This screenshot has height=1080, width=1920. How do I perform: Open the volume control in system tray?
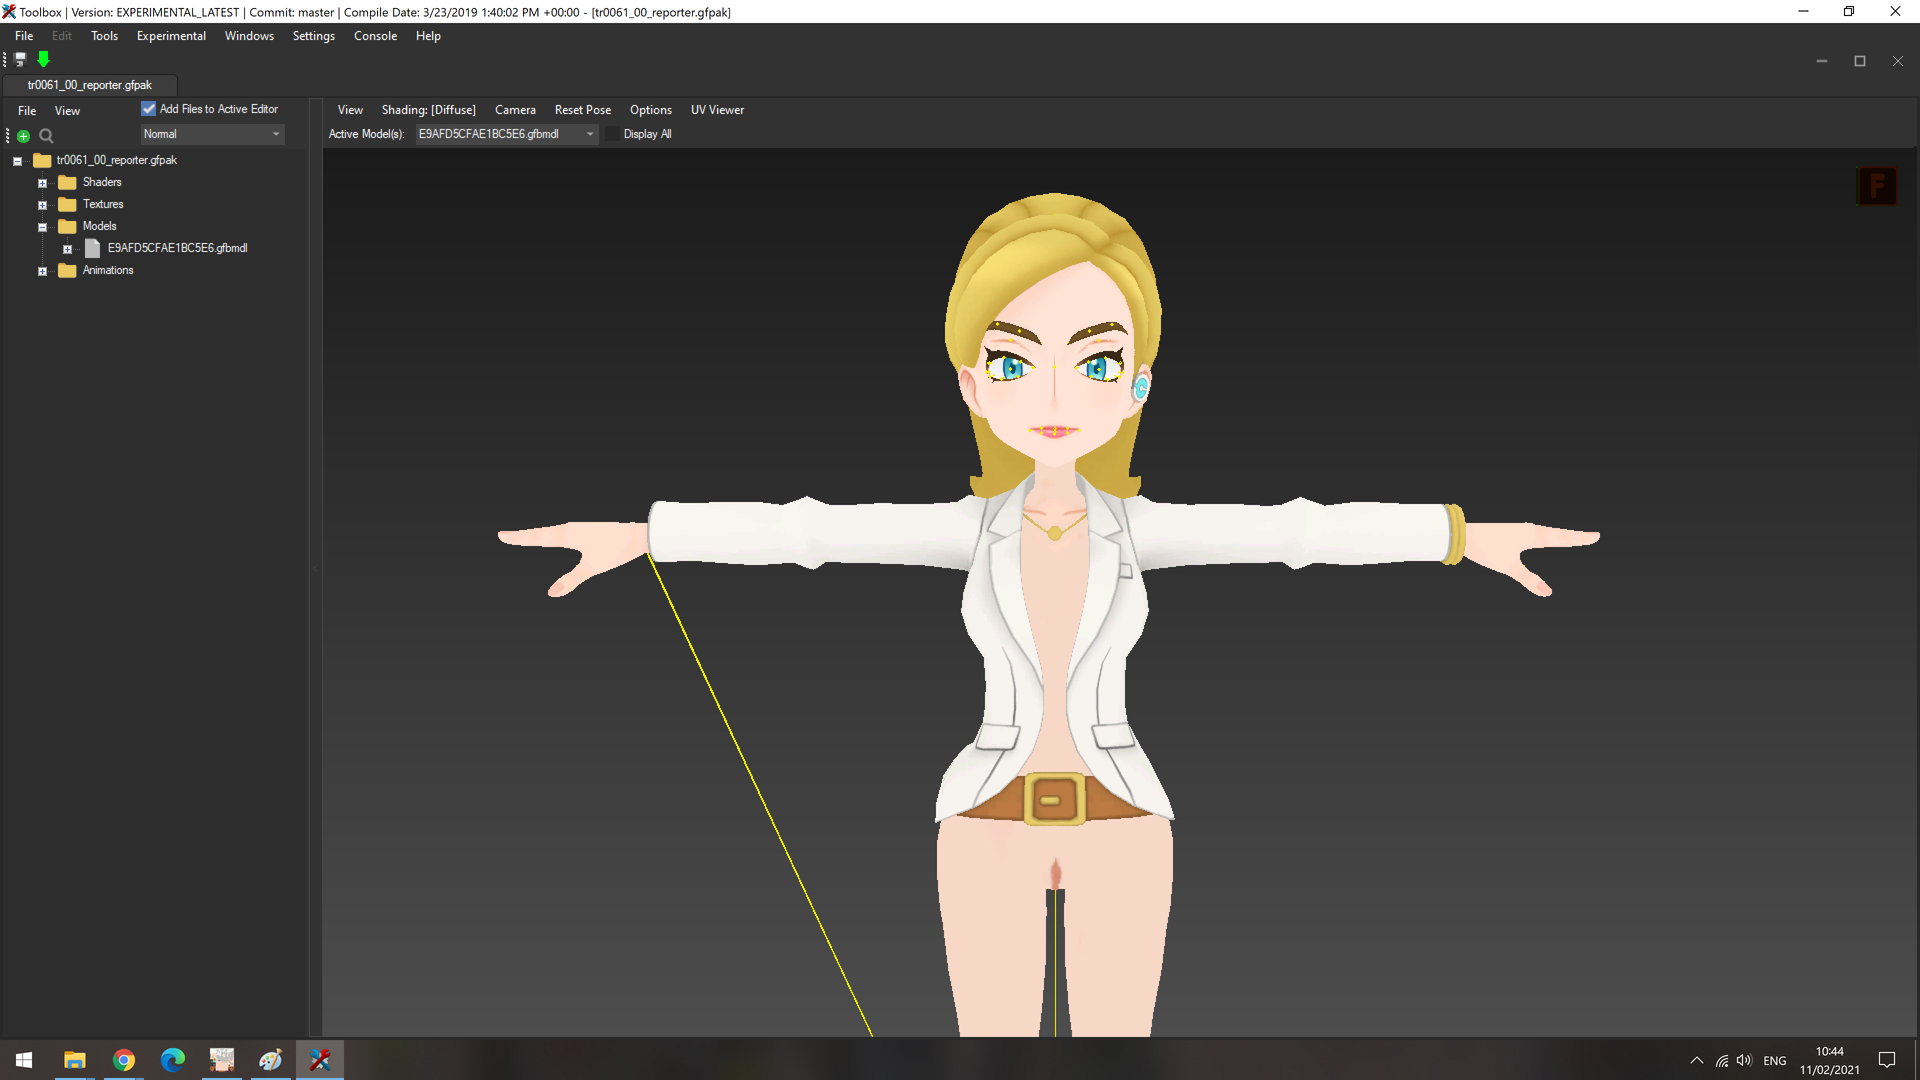coord(1745,1060)
